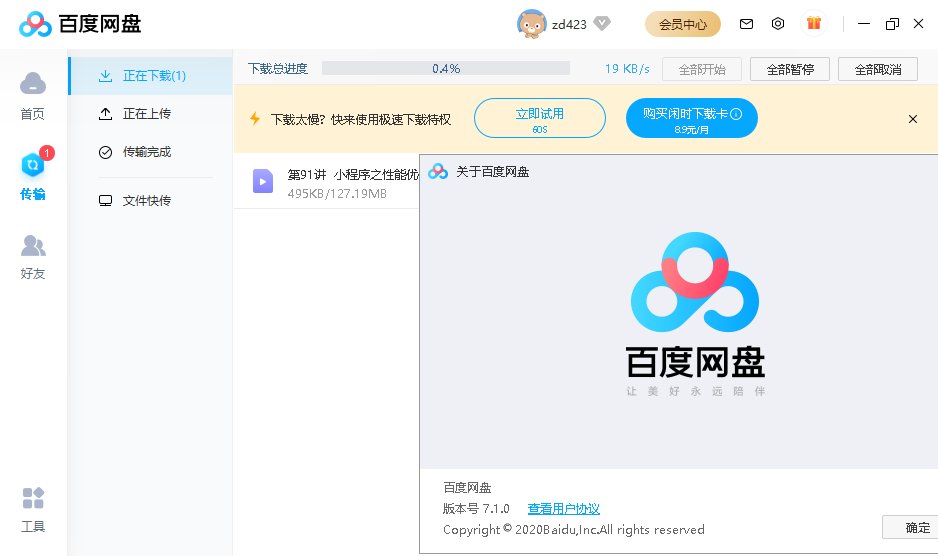Switch to the 正在下载(1) tab
938x556 pixels.
[152, 76]
